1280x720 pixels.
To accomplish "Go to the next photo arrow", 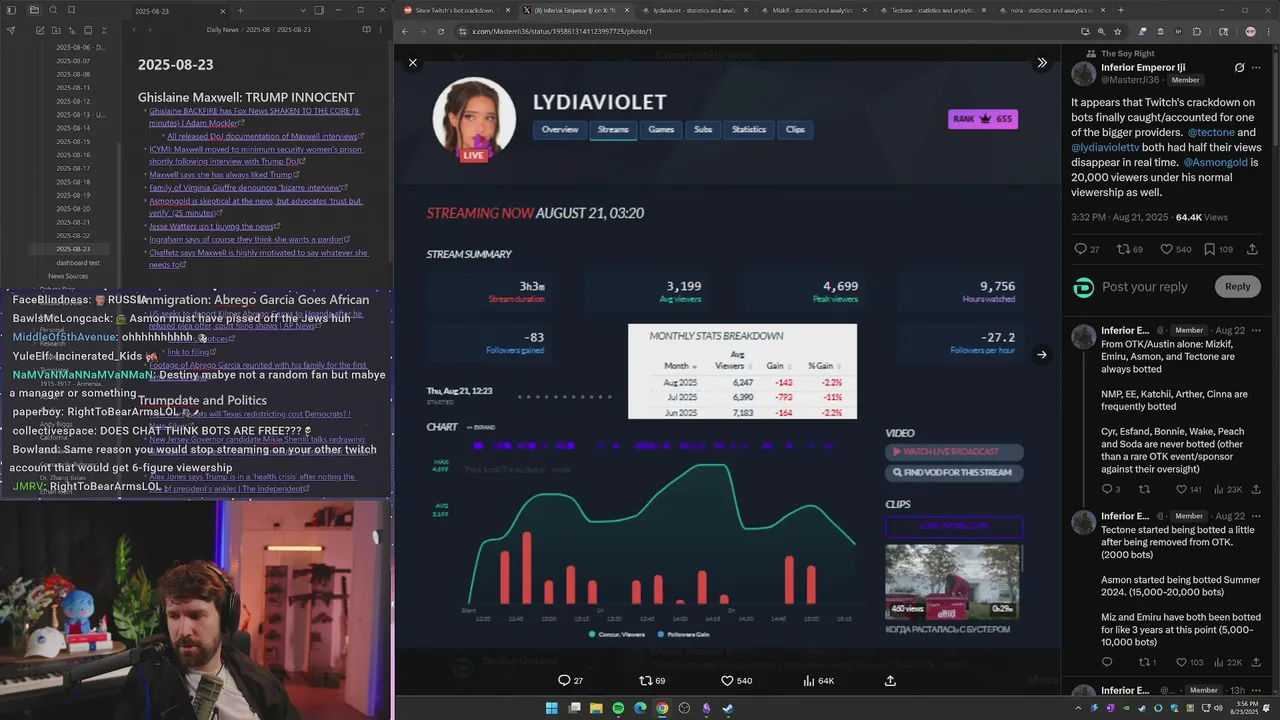I will pyautogui.click(x=1042, y=354).
